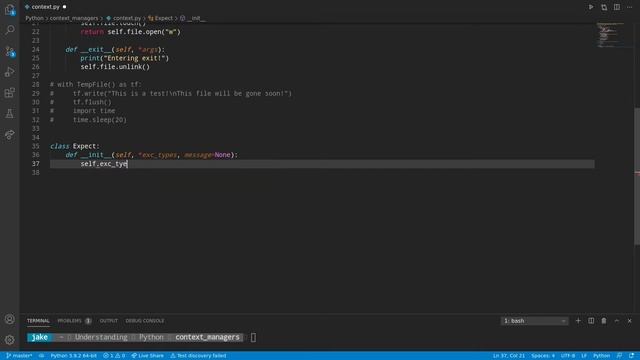Click the 'context_managers' prompt segment in terminal
This screenshot has height=360, width=640.
point(207,337)
